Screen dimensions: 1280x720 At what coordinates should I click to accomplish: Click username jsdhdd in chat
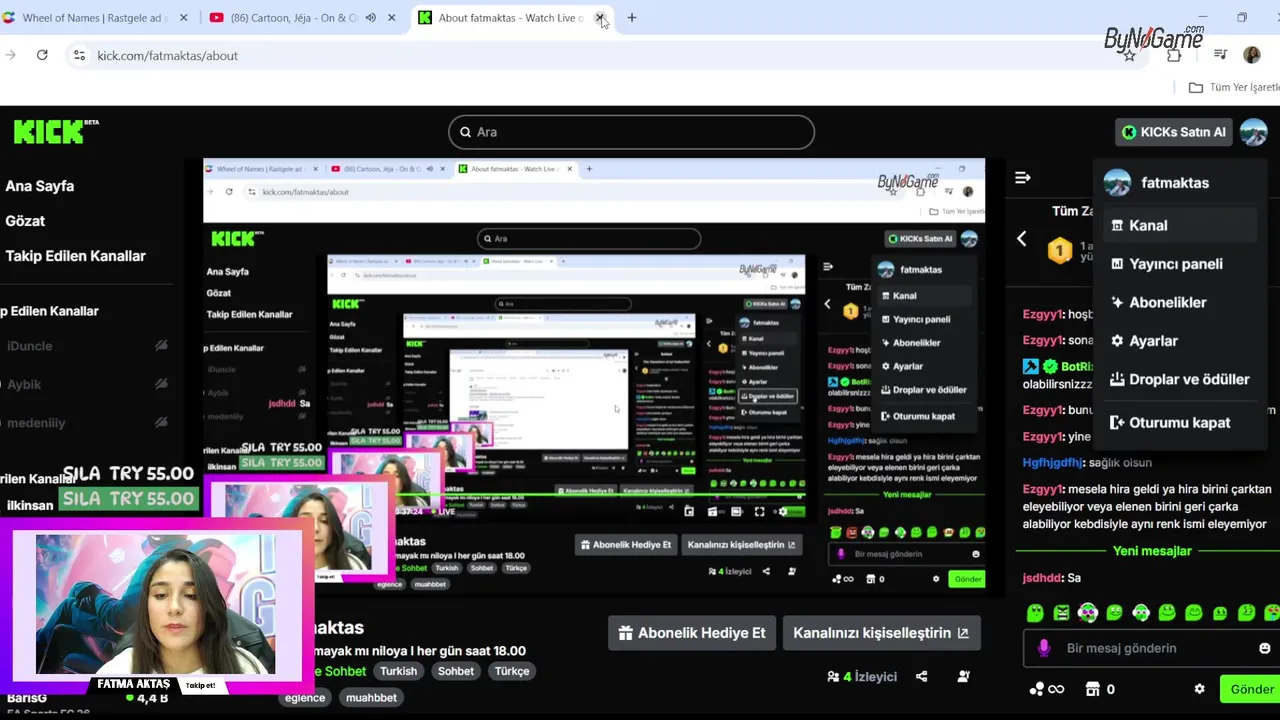[x=1042, y=578]
